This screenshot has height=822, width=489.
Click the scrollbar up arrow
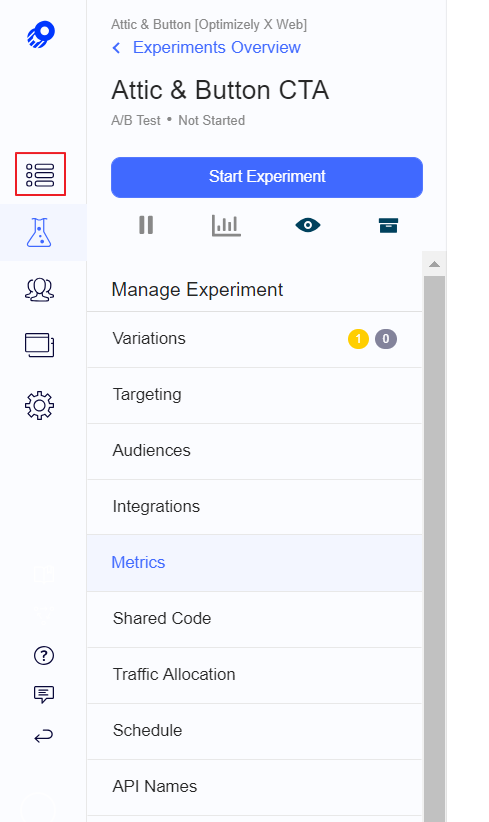point(434,264)
